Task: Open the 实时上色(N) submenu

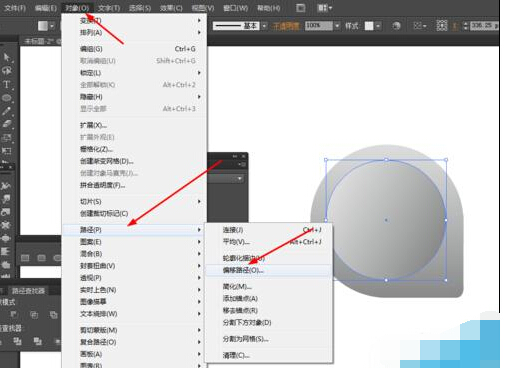Action: 134,290
